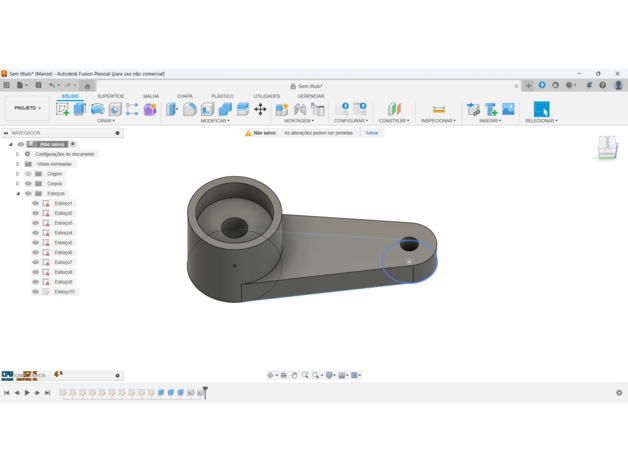
Task: Click the home icon in the top bar
Action: pos(87,86)
